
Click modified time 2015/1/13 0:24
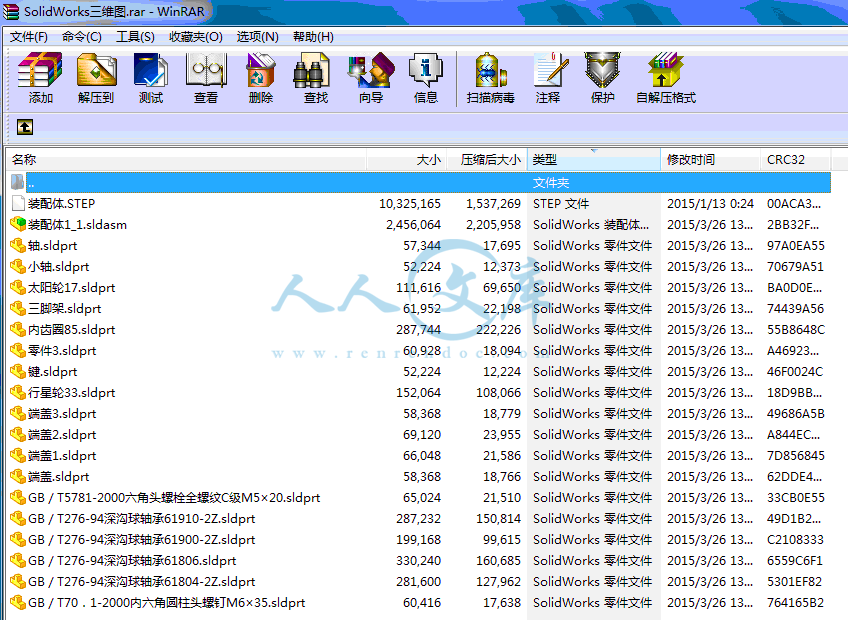[710, 204]
